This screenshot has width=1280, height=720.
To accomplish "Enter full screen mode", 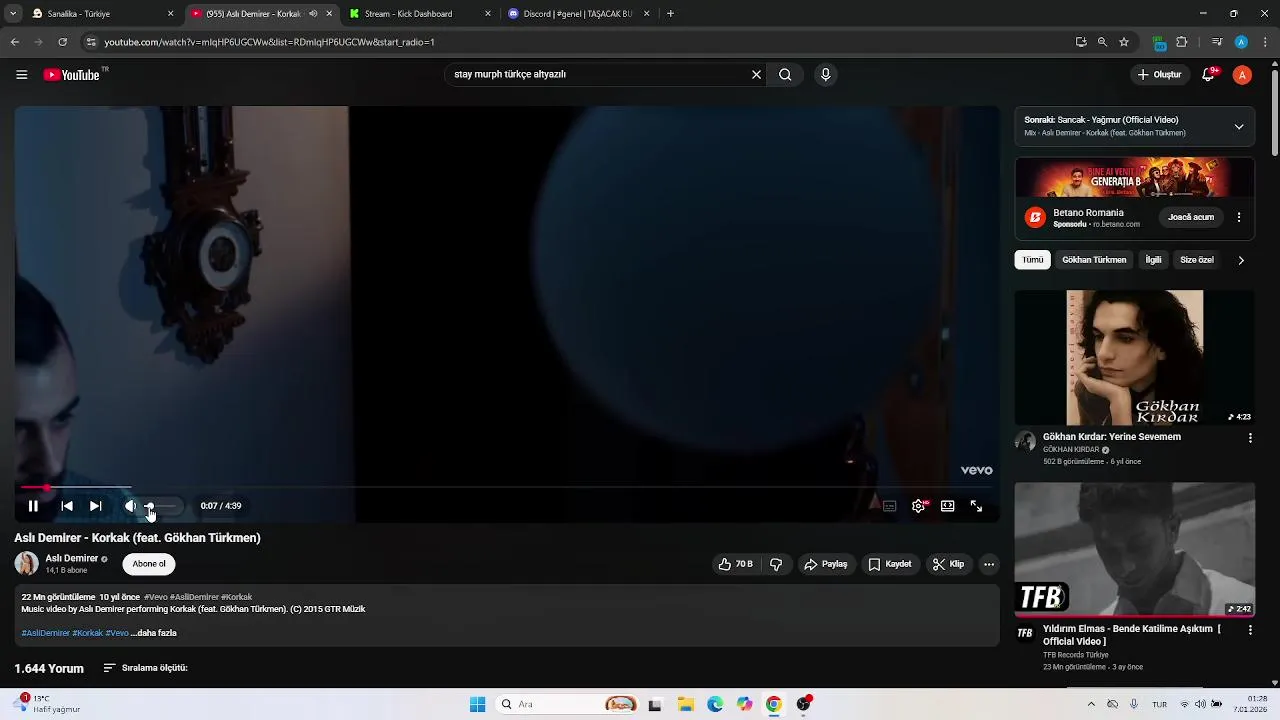I will point(976,506).
